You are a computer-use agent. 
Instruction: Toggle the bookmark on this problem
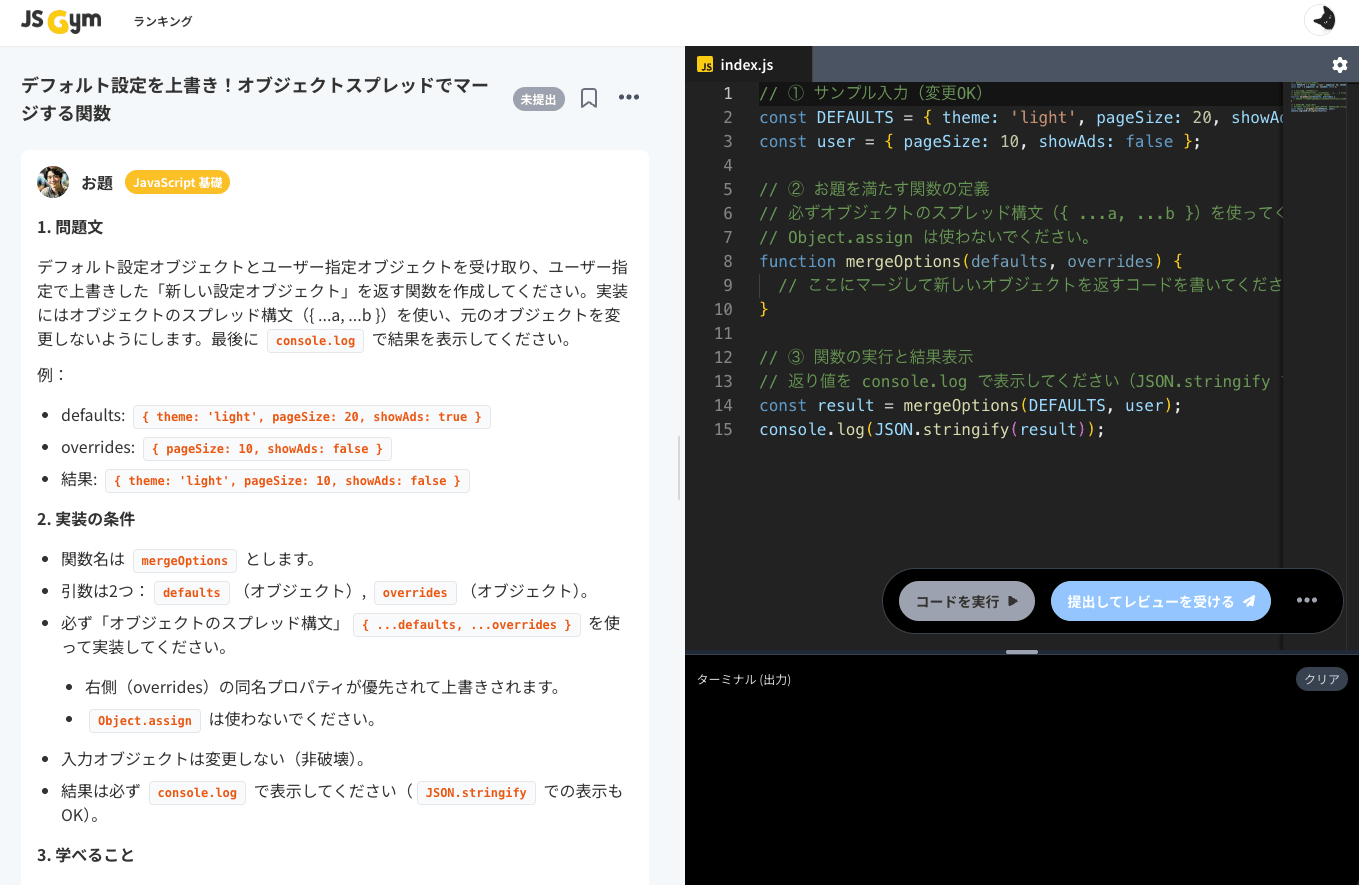click(x=588, y=97)
